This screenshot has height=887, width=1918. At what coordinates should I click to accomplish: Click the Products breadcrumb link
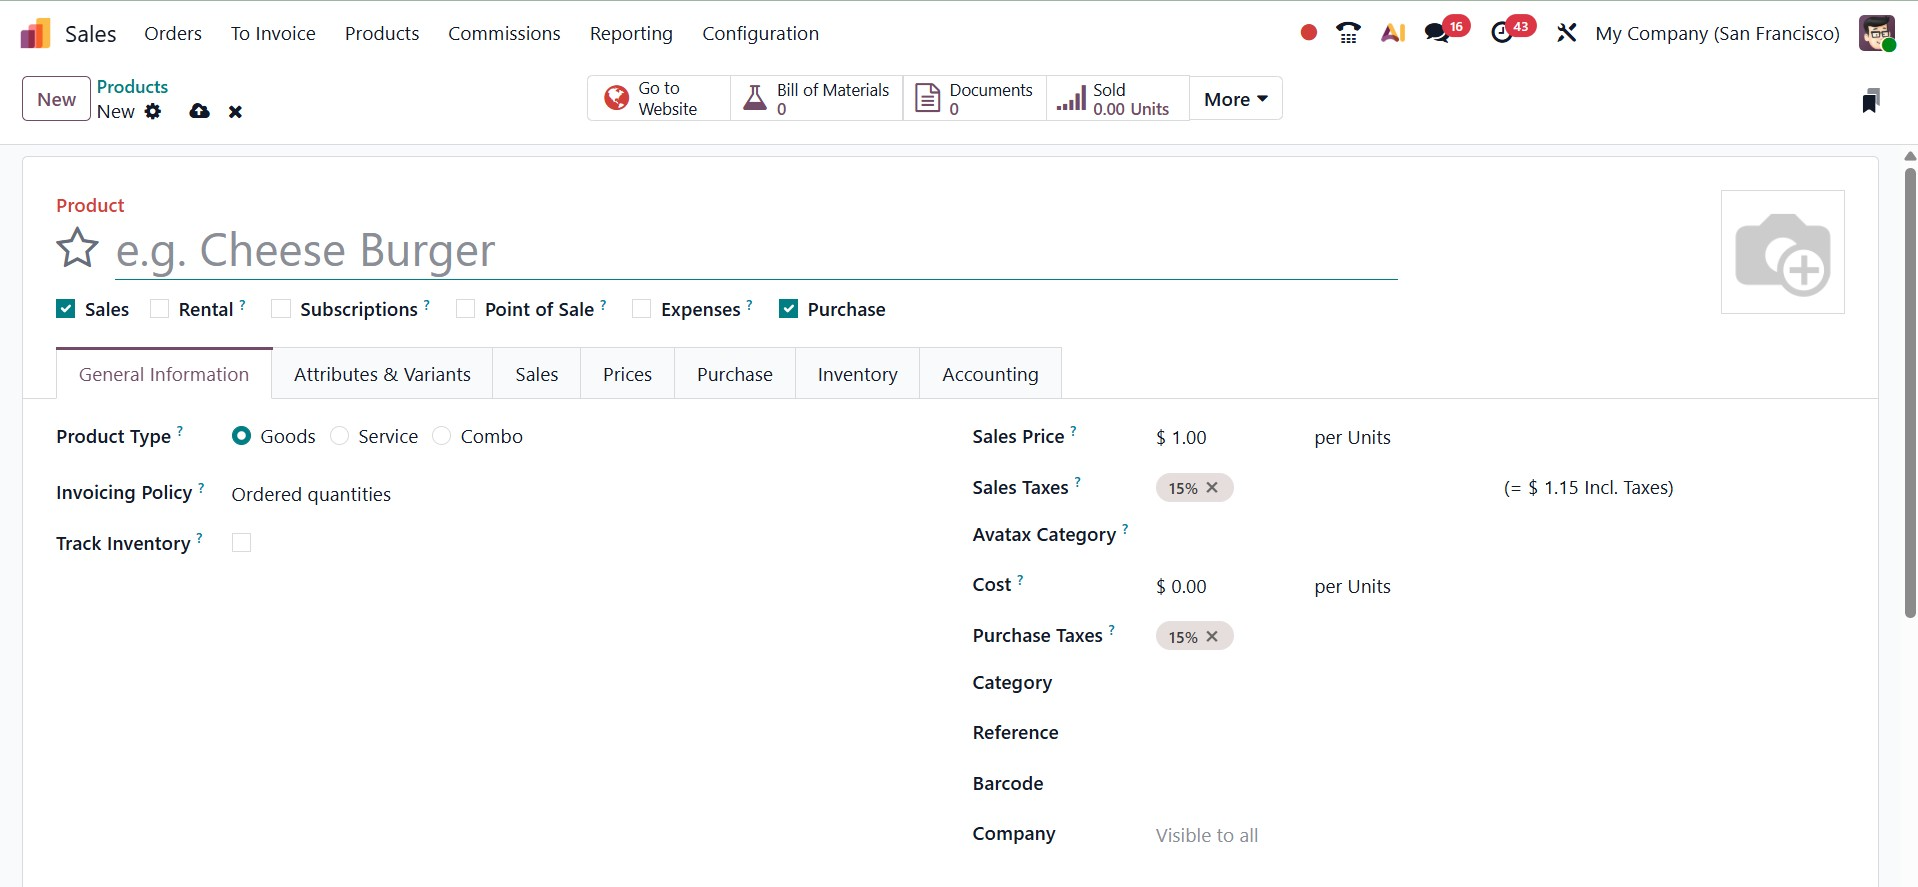(x=132, y=87)
